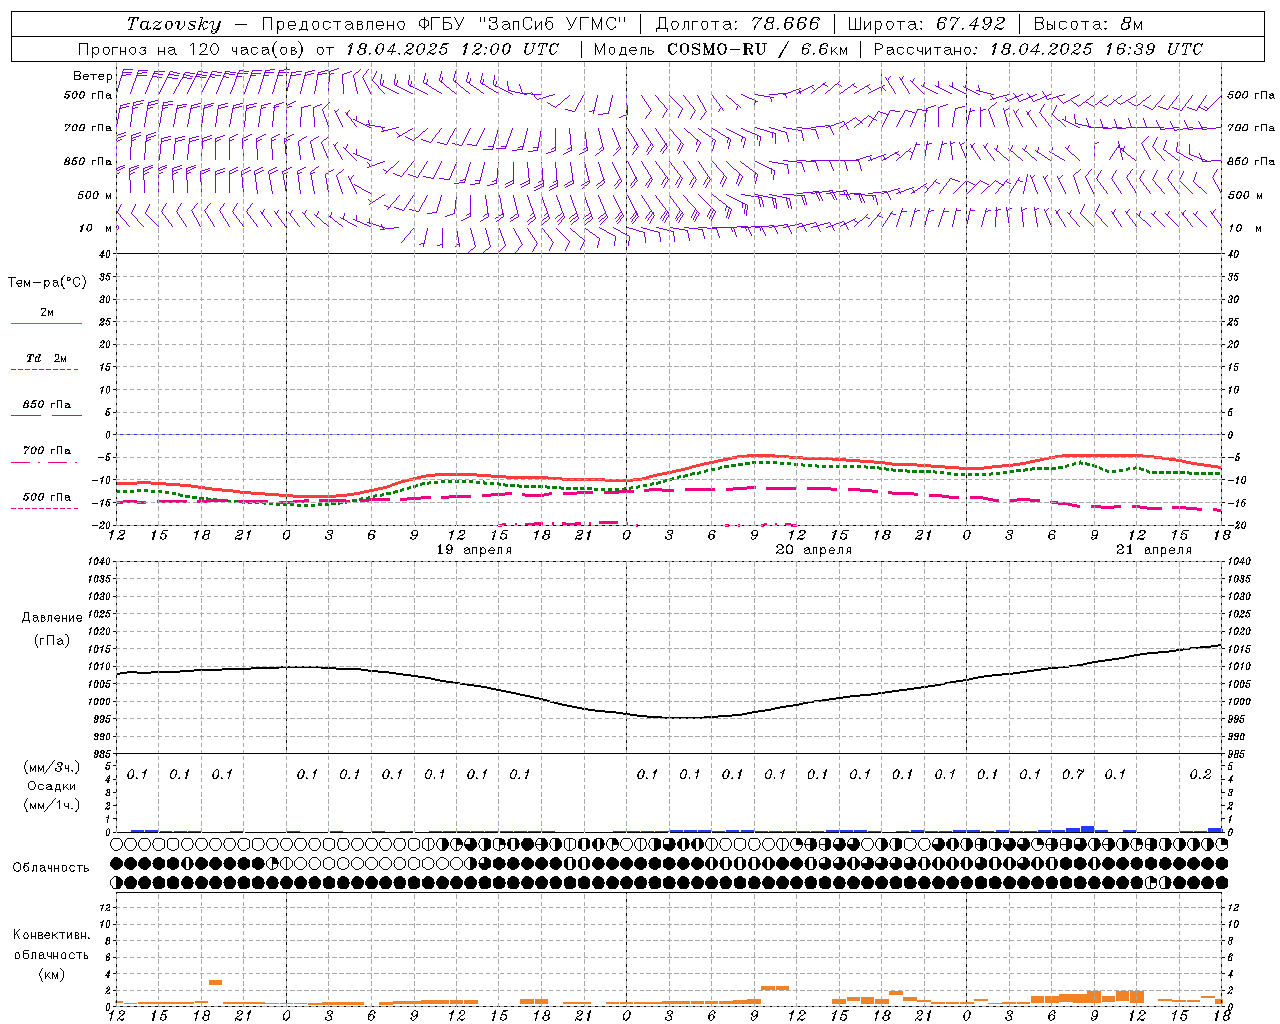1280x1024 pixels.
Task: Click "700 гПа" in the temperature legend
Action: click(x=46, y=450)
